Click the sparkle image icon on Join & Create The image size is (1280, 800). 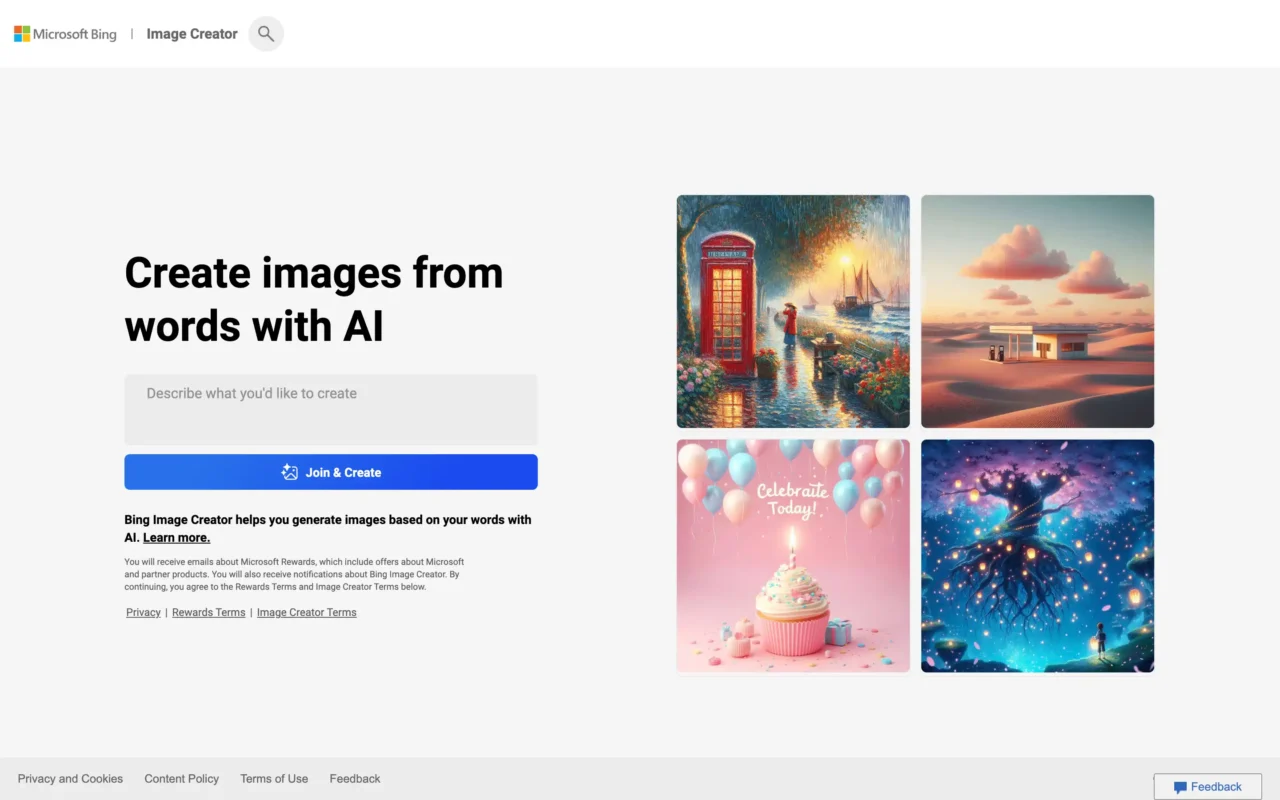(x=290, y=472)
